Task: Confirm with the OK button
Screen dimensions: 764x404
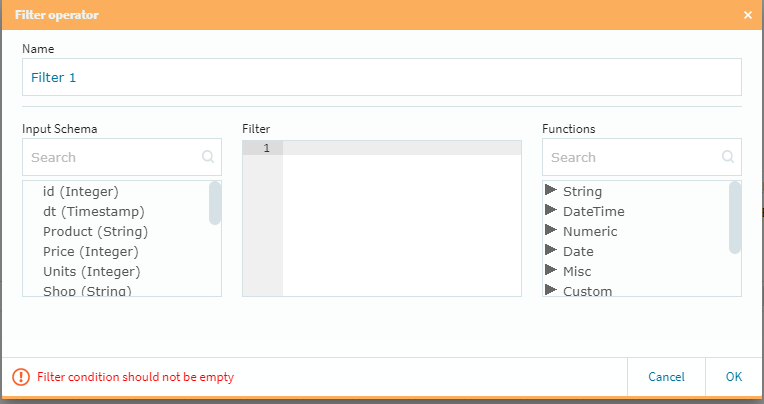Action: pyautogui.click(x=734, y=377)
